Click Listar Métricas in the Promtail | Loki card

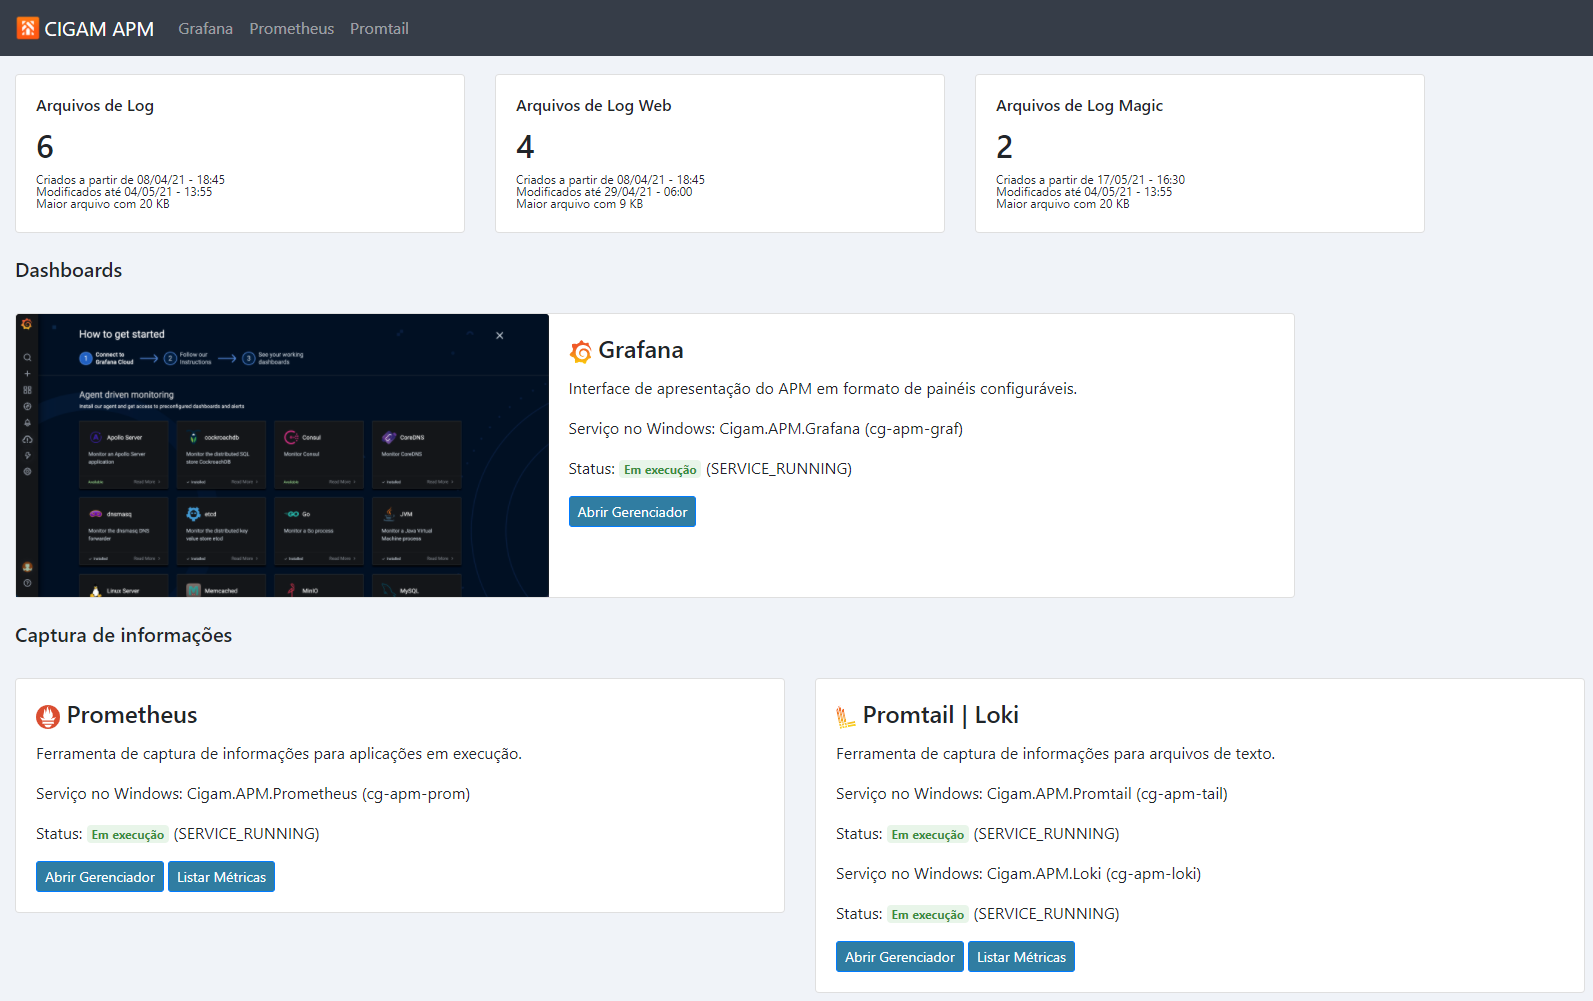coord(1021,957)
